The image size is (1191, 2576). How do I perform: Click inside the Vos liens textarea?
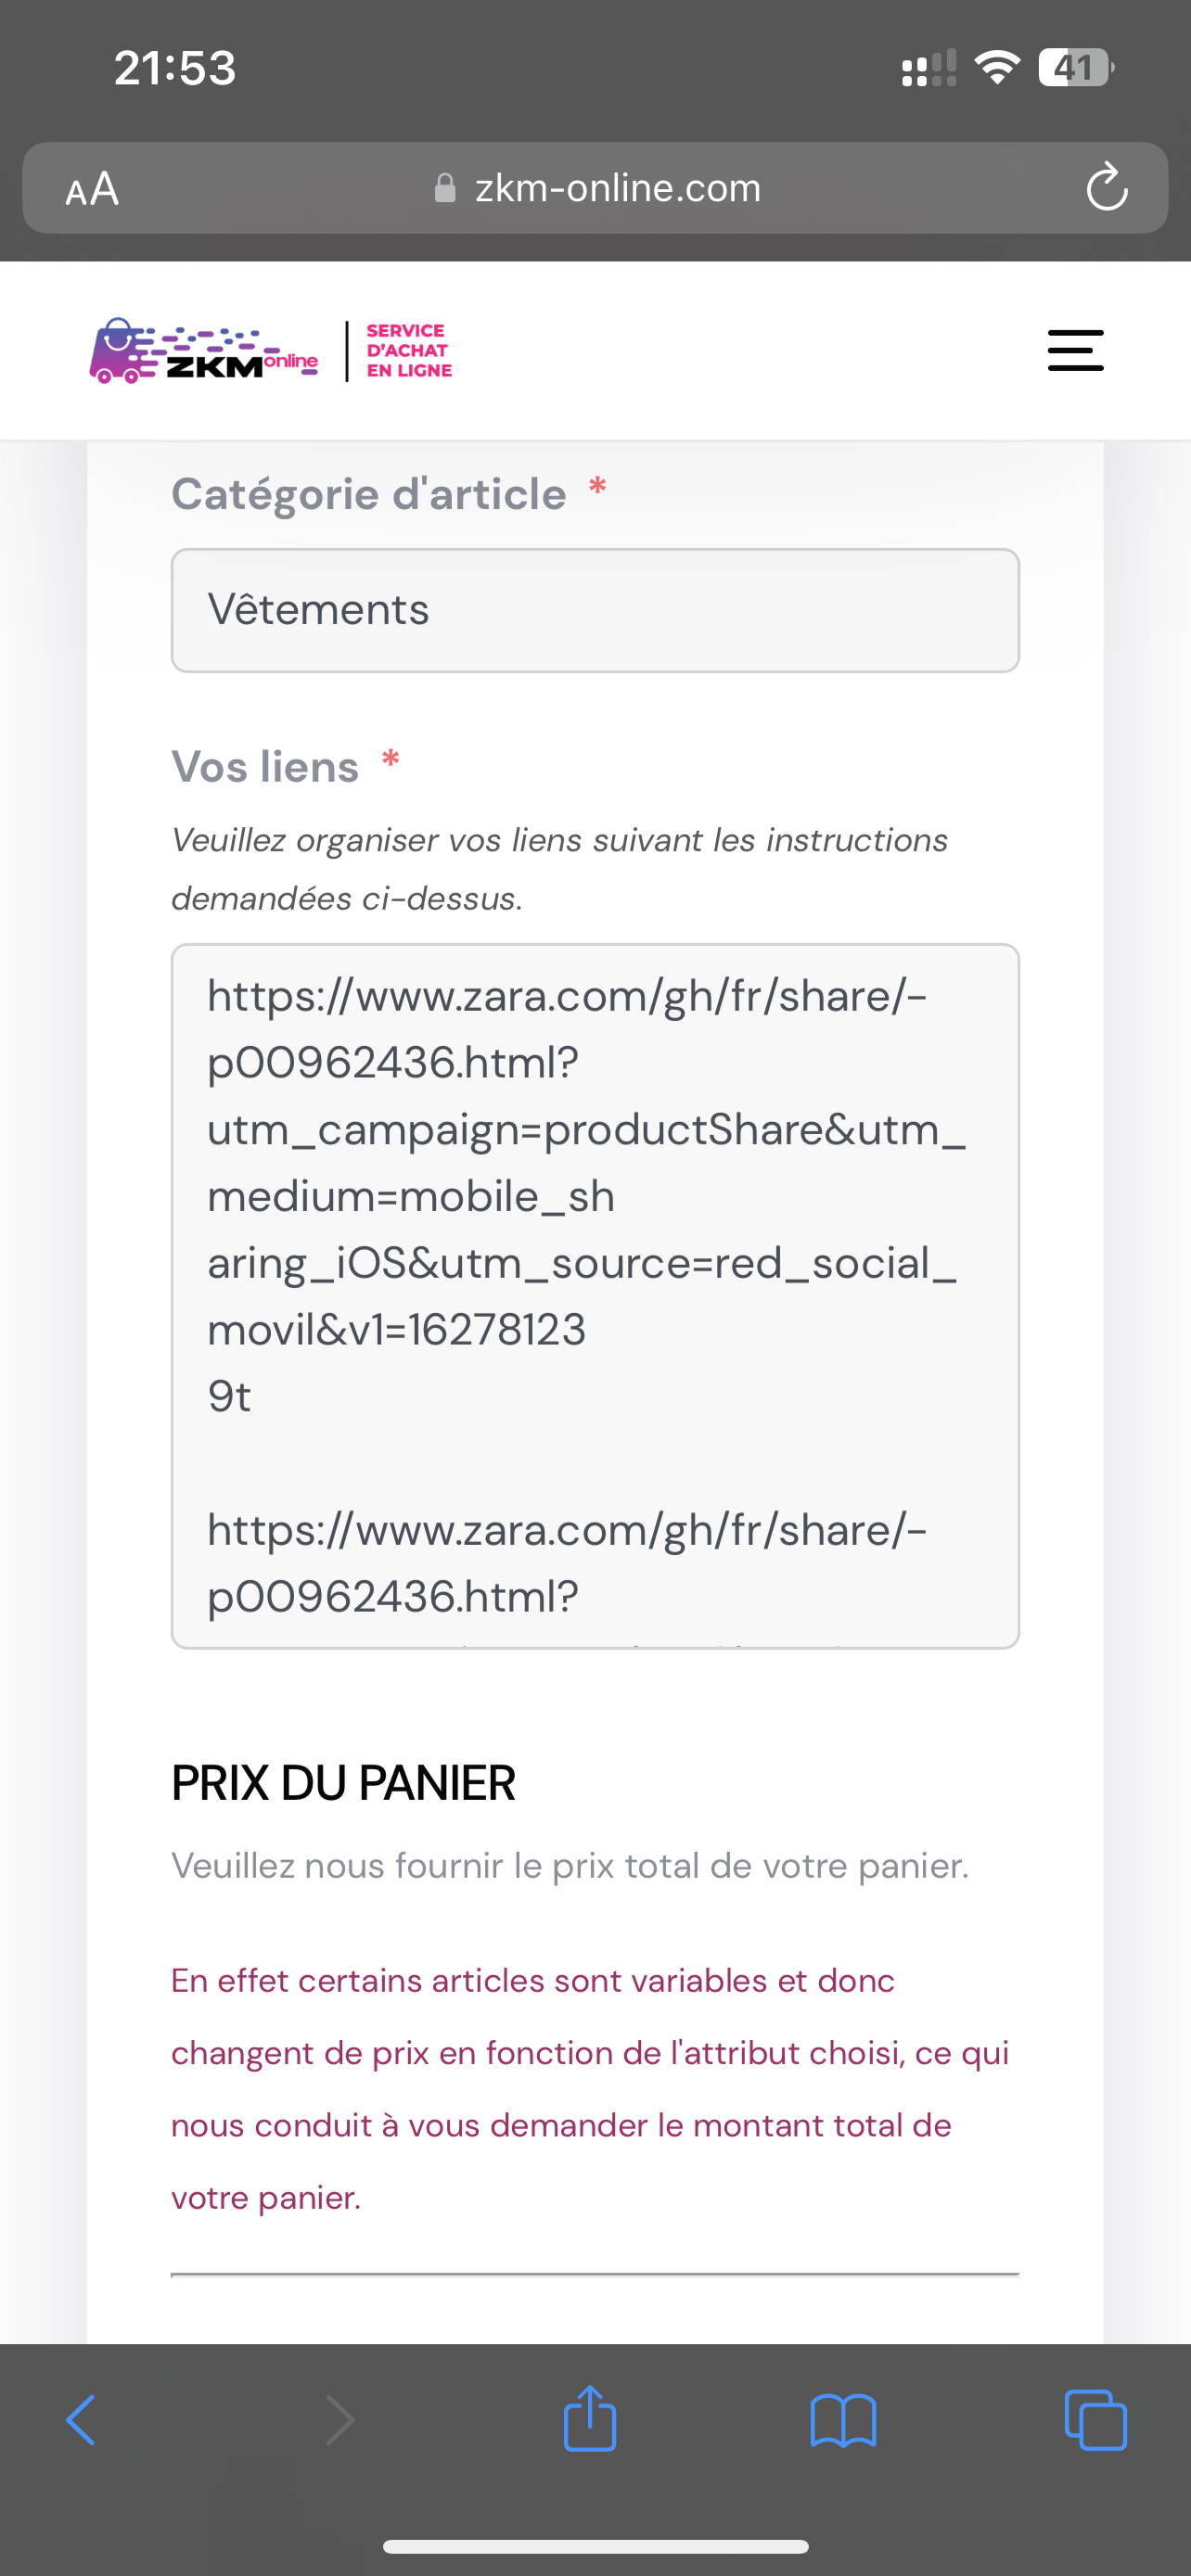coord(595,1296)
